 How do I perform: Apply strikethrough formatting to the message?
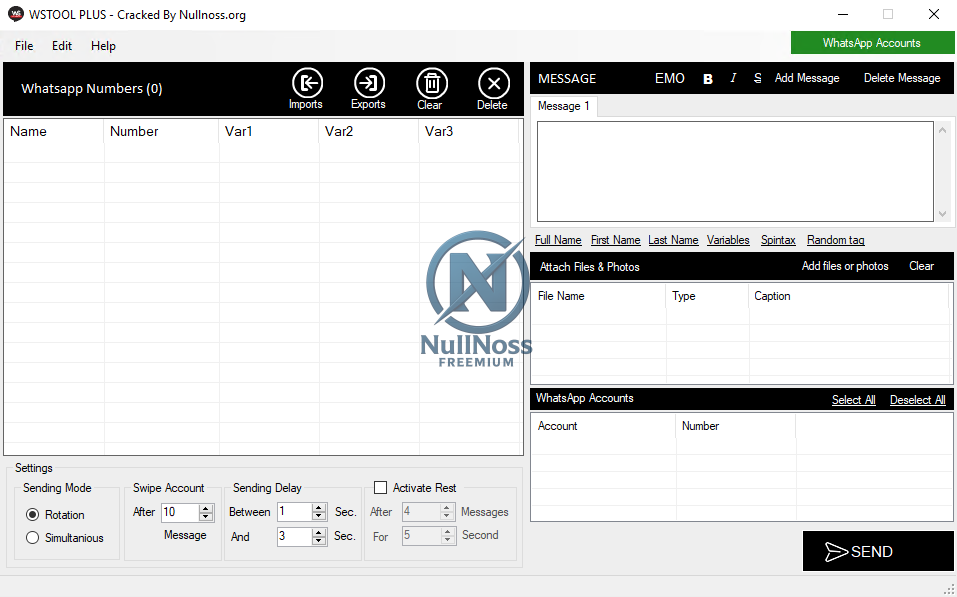[759, 78]
